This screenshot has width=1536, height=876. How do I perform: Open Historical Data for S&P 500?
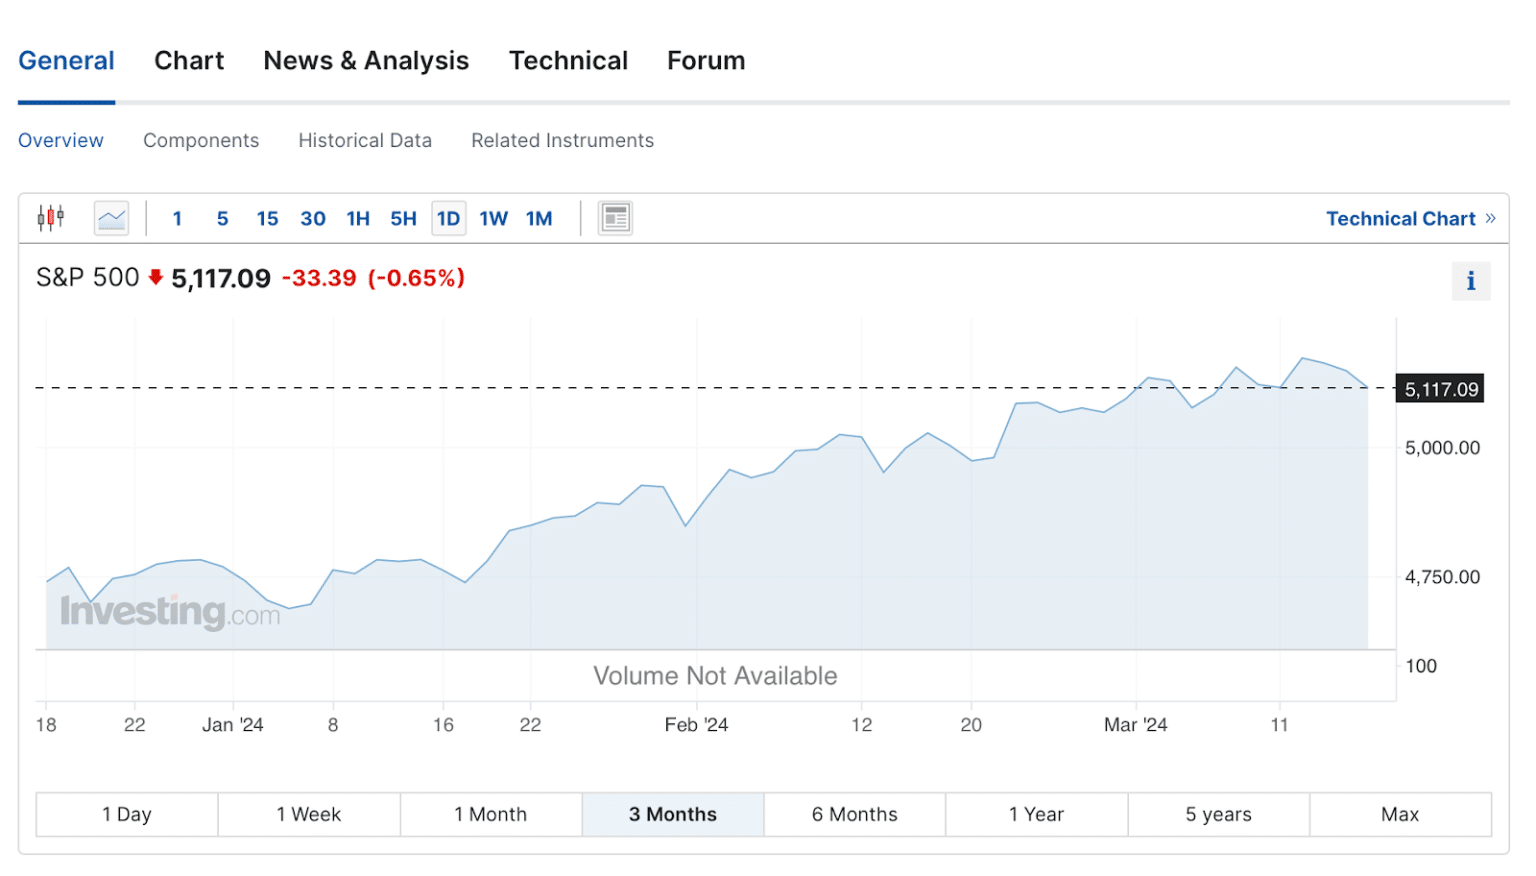tap(365, 140)
